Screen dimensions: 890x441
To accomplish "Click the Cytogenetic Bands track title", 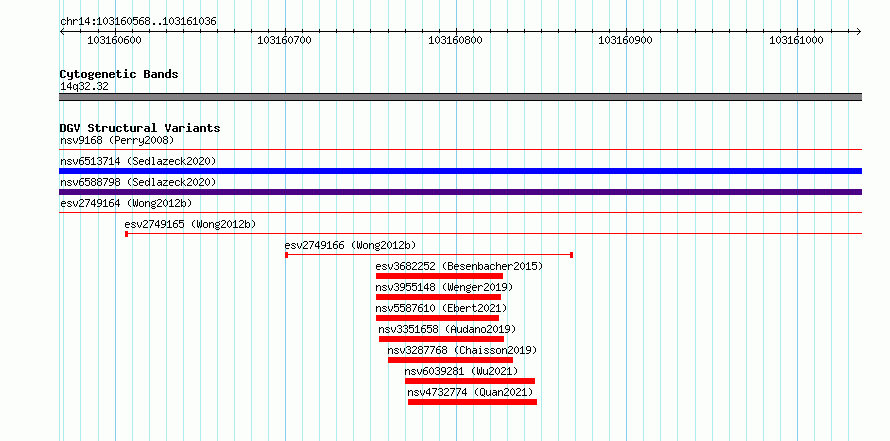I will (x=119, y=74).
